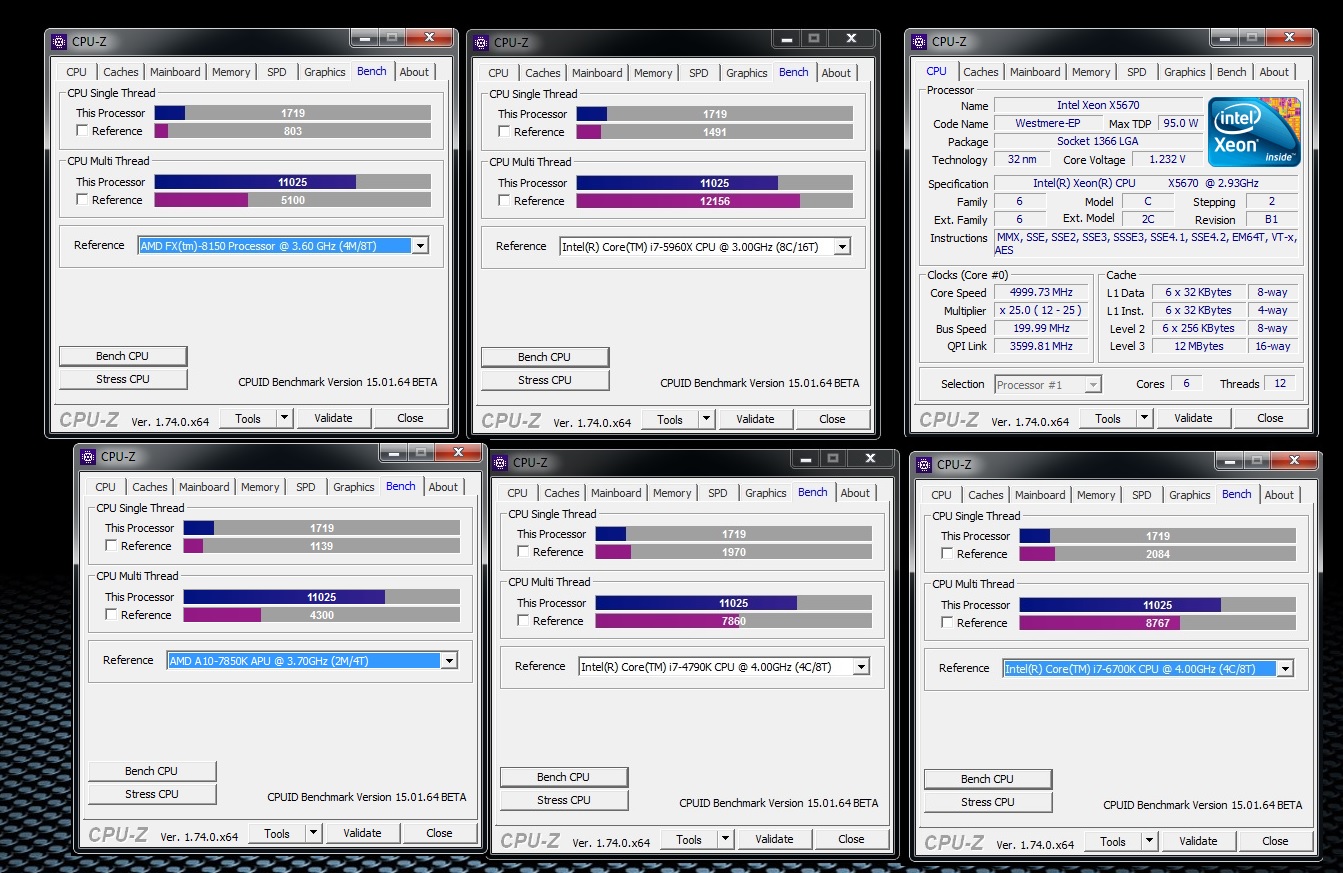Click the Max TDP value 95.0 W

tap(1180, 123)
